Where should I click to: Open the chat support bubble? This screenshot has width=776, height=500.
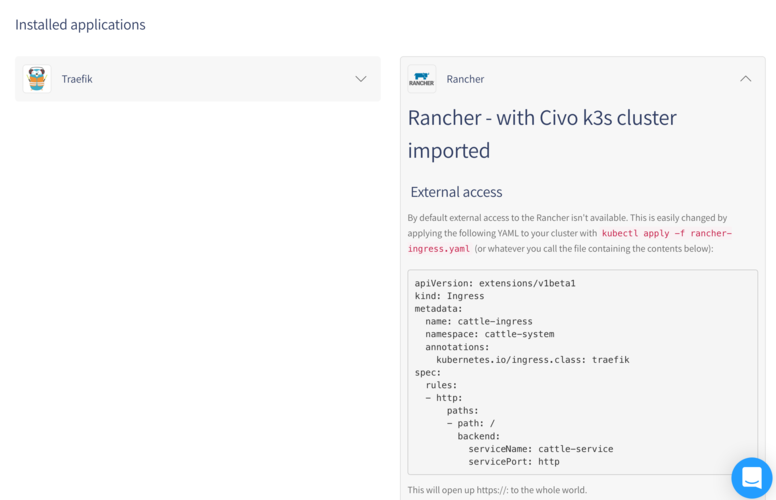pyautogui.click(x=752, y=478)
